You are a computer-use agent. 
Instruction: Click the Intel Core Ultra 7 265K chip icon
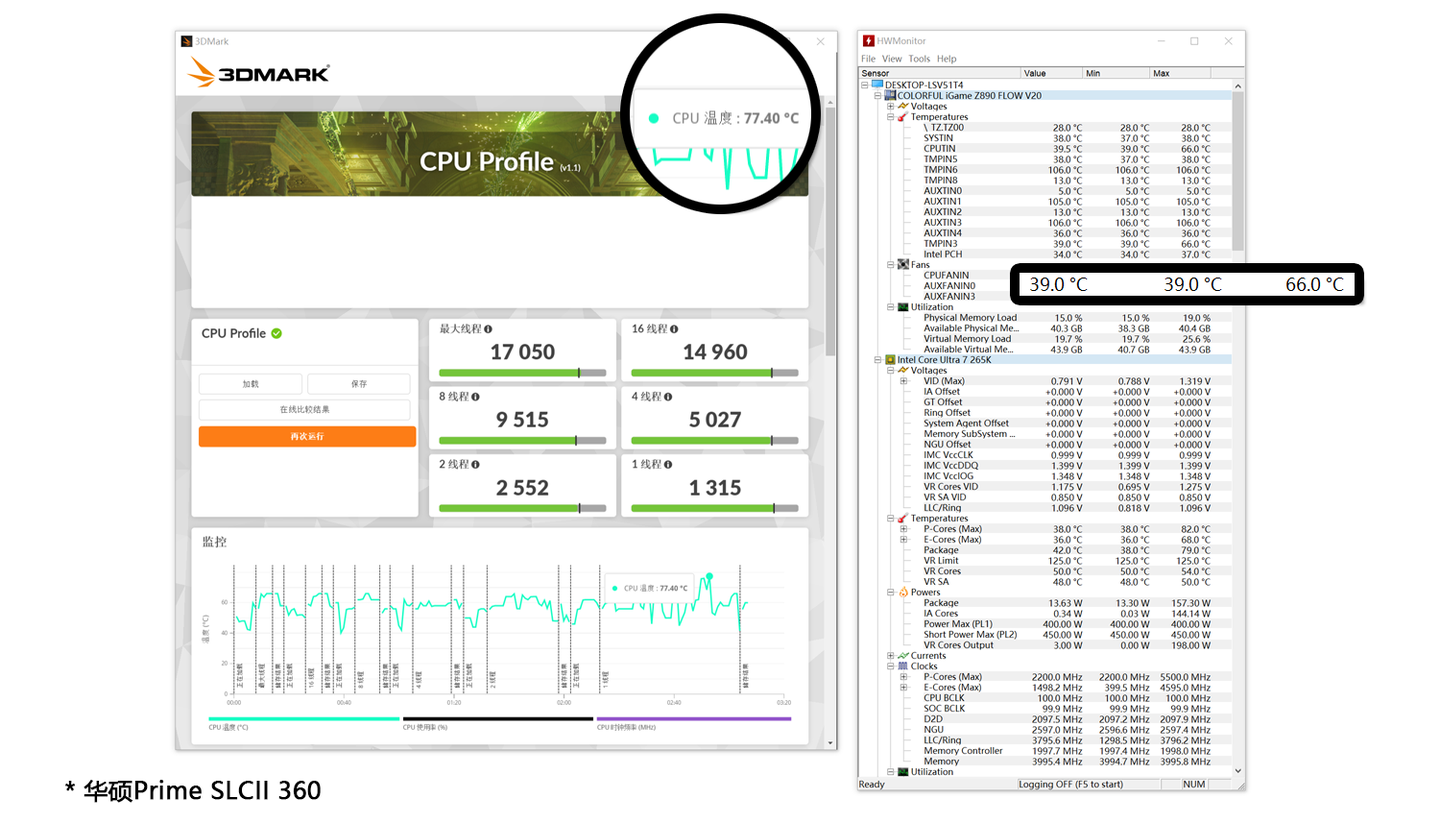pos(888,359)
